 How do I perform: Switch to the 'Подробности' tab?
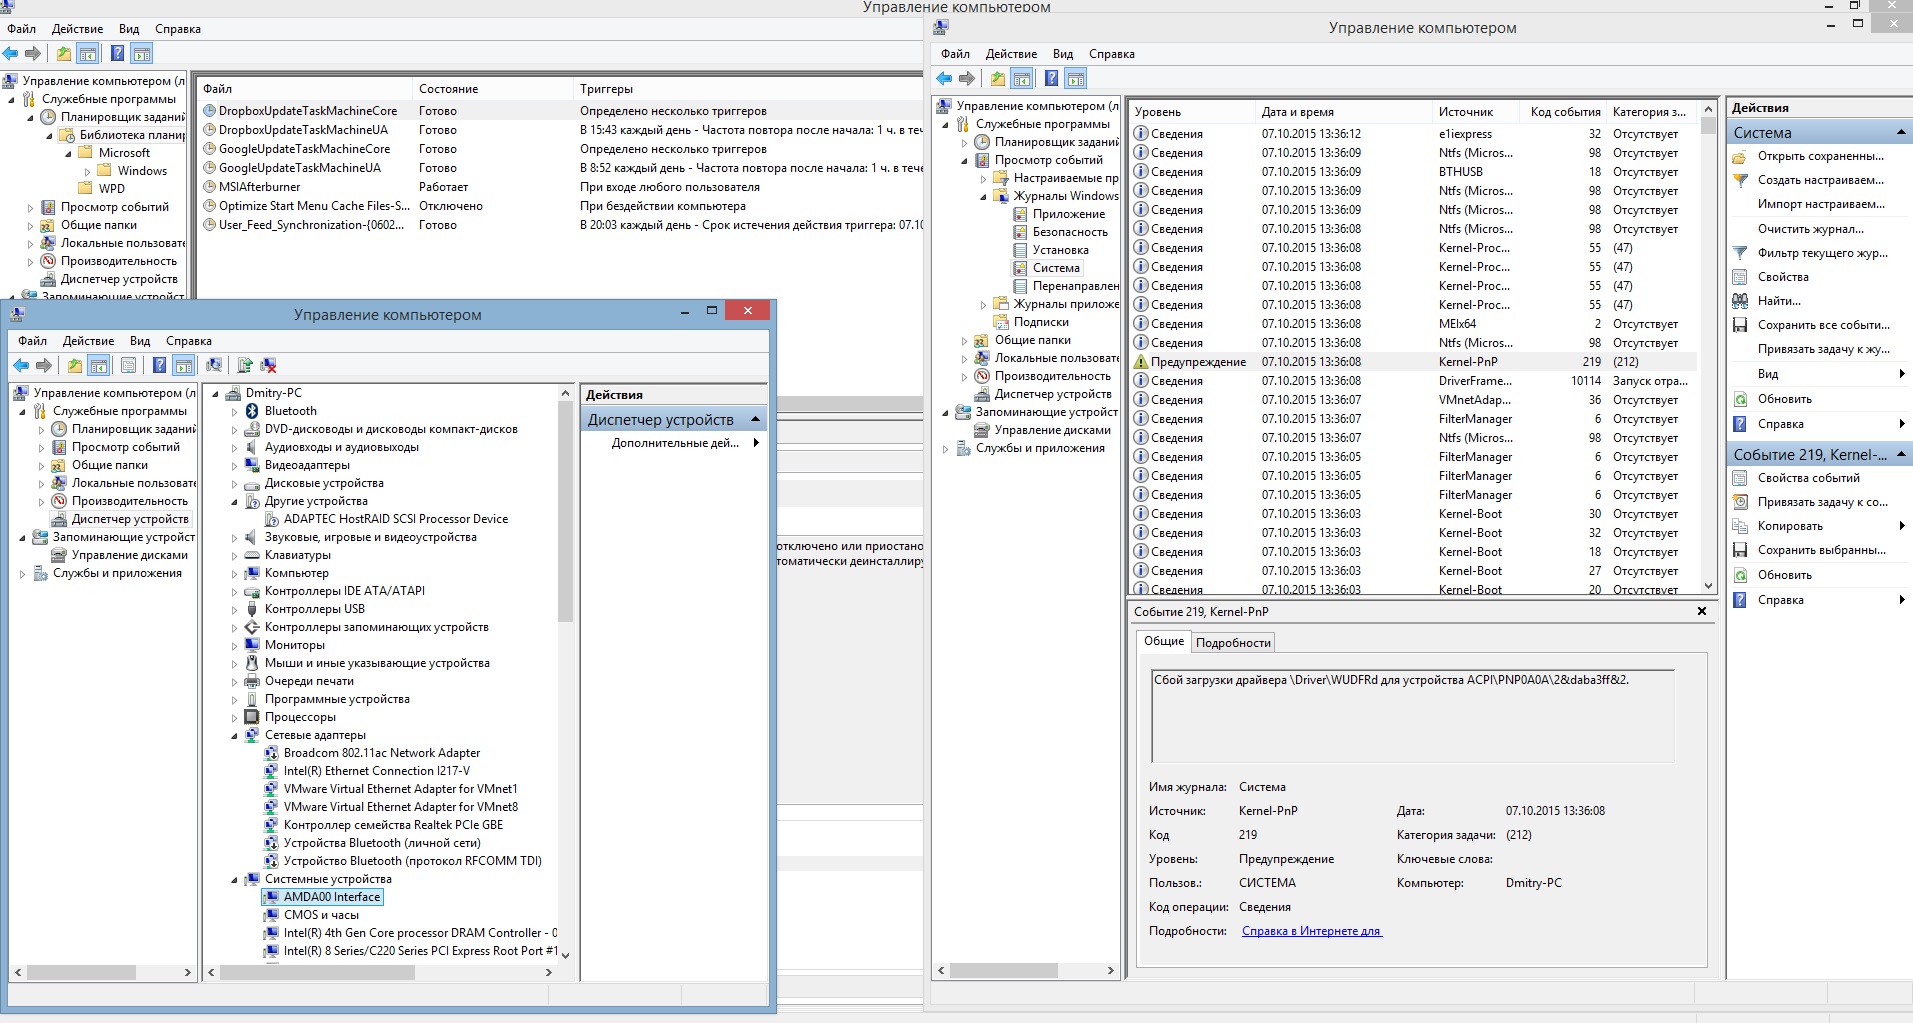pos(1233,643)
